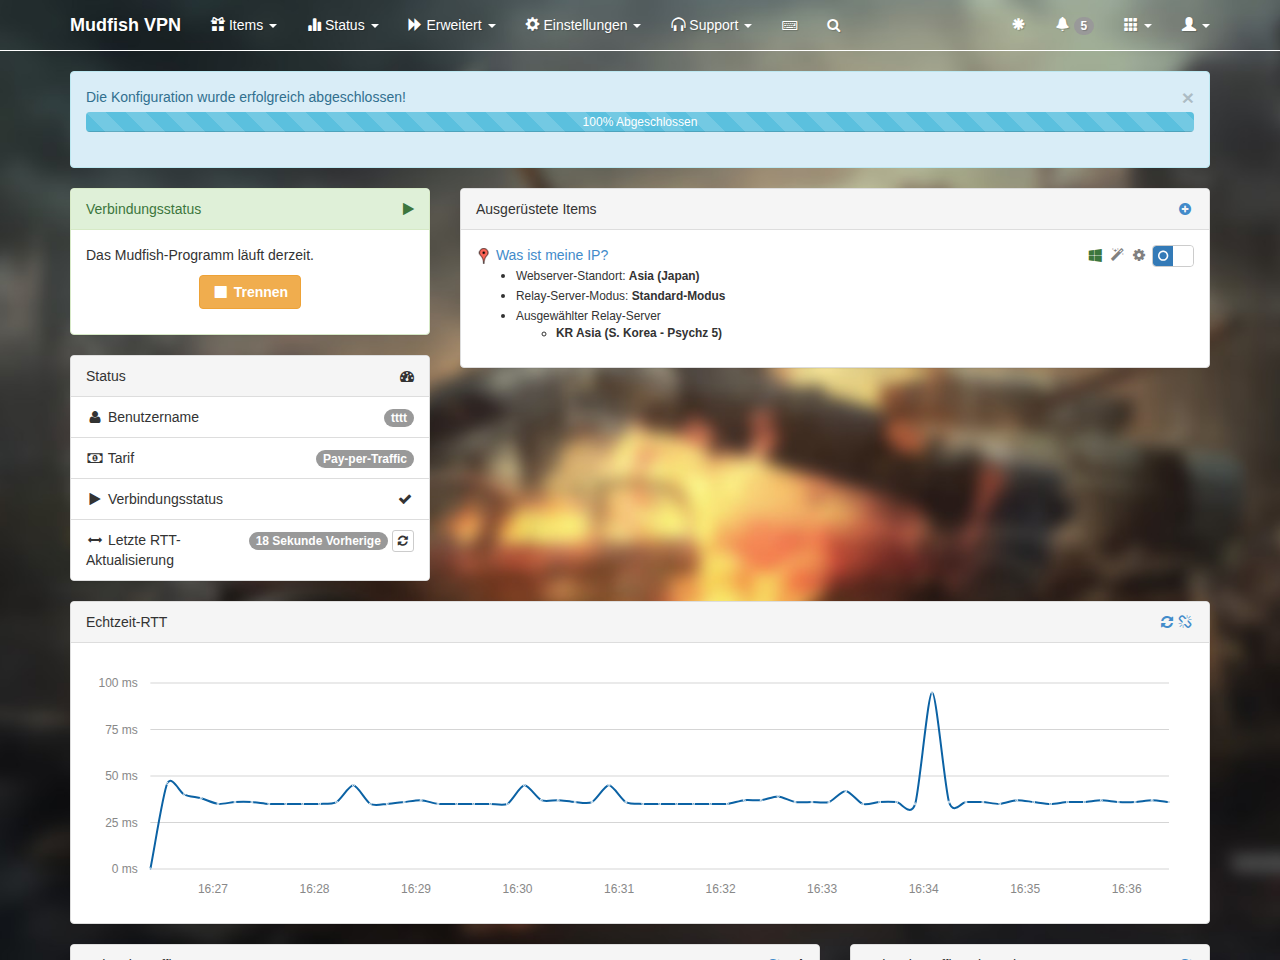This screenshot has height=960, width=1280.
Task: Click the Ausgerüstete Items panel title
Action: (x=536, y=209)
